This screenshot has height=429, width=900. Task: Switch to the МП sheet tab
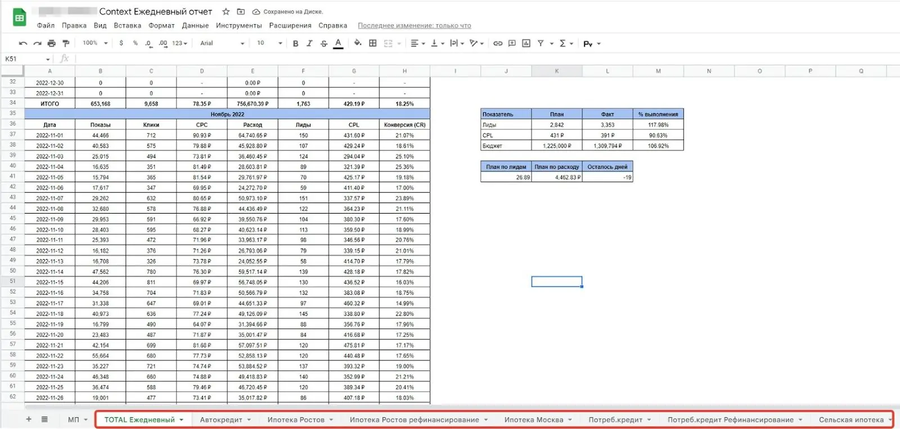coord(73,420)
